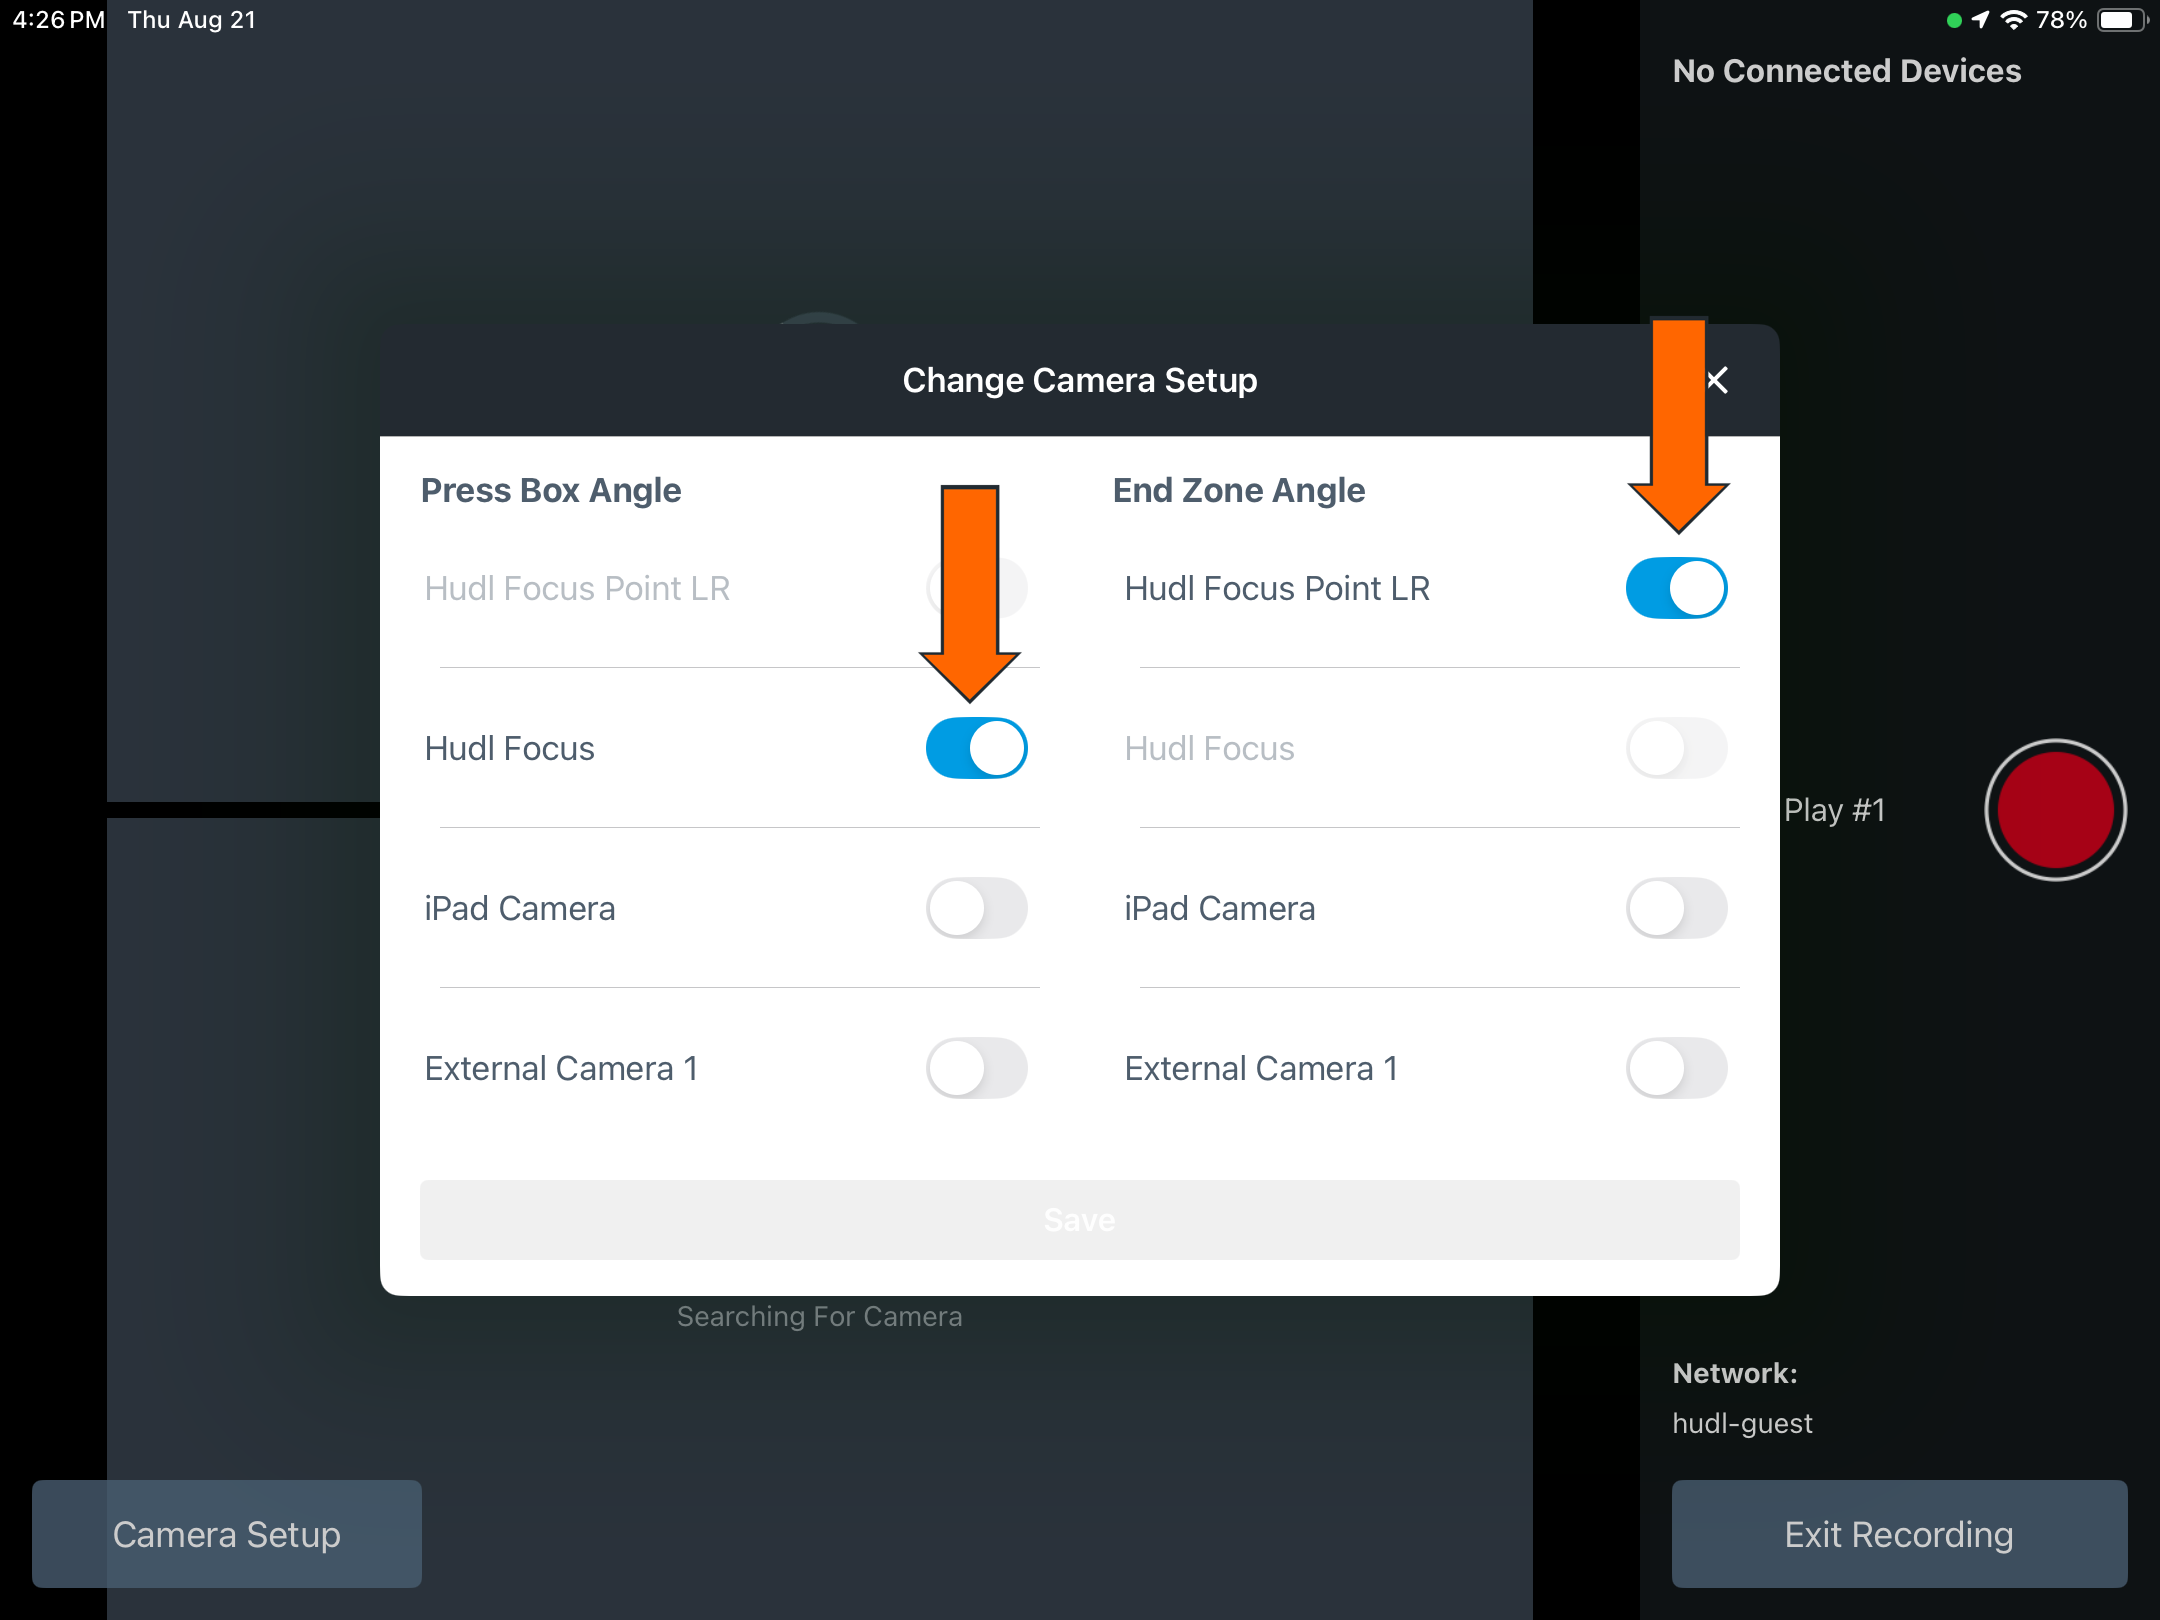The image size is (2160, 1620).
Task: Tap the 'Press Box Angle' heading
Action: tap(551, 490)
